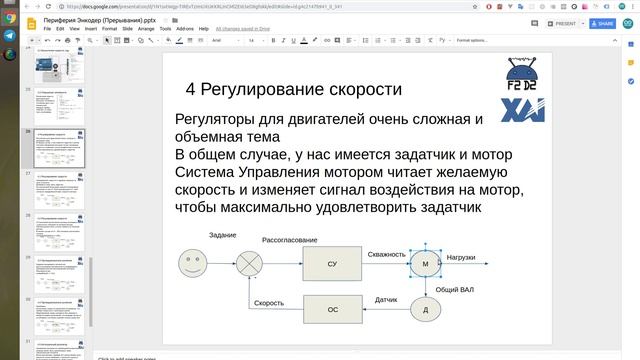The width and height of the screenshot is (640, 360).
Task: Click the Add comment toolbar icon
Action: pyautogui.click(x=337, y=40)
